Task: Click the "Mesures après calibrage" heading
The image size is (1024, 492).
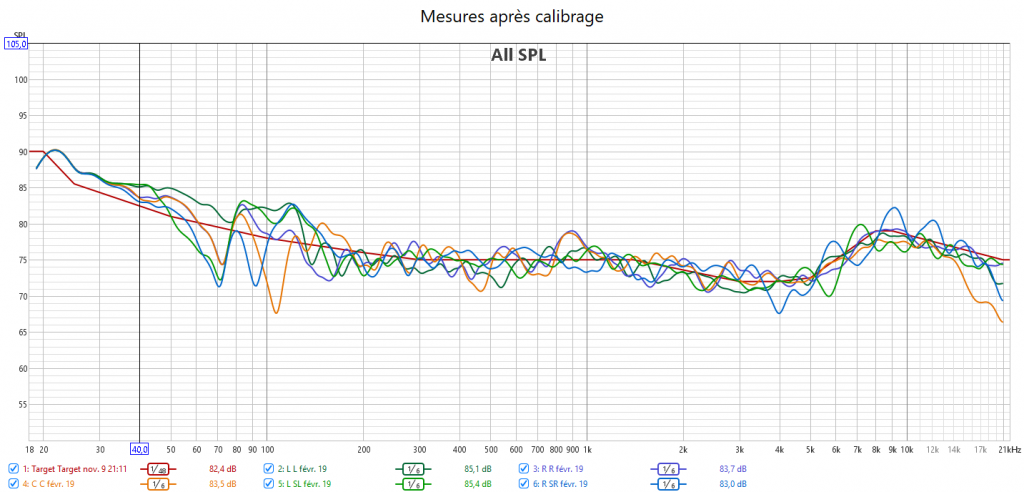Action: click(x=512, y=17)
